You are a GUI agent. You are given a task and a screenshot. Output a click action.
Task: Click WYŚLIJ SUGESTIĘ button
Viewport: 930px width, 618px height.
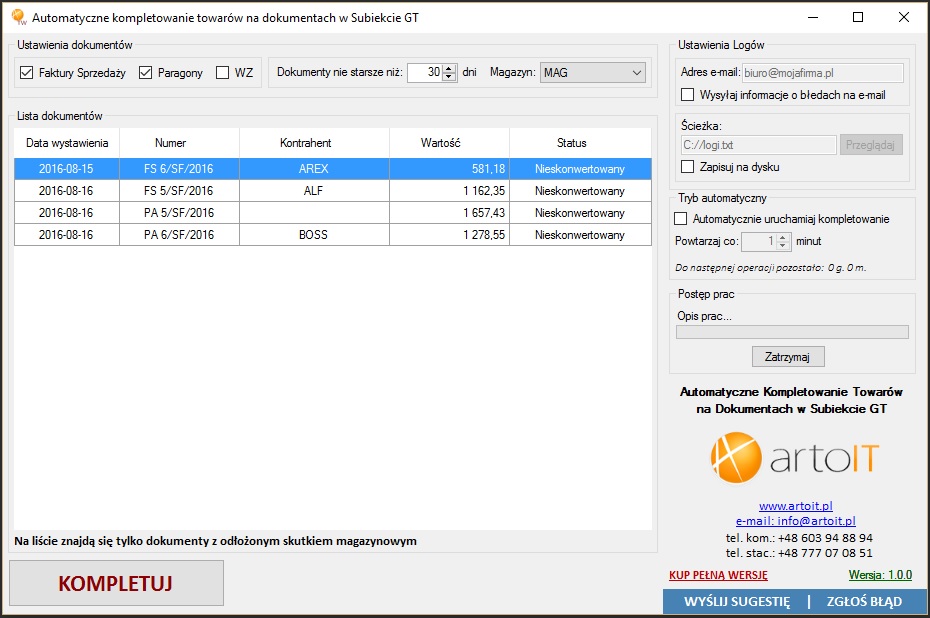(x=736, y=602)
